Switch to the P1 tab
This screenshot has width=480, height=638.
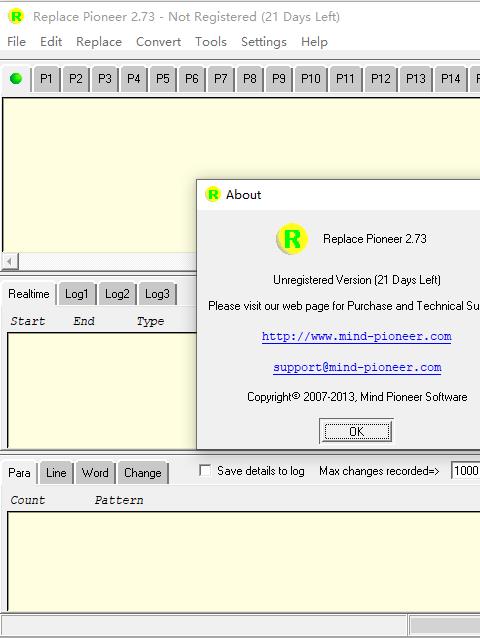click(x=46, y=79)
